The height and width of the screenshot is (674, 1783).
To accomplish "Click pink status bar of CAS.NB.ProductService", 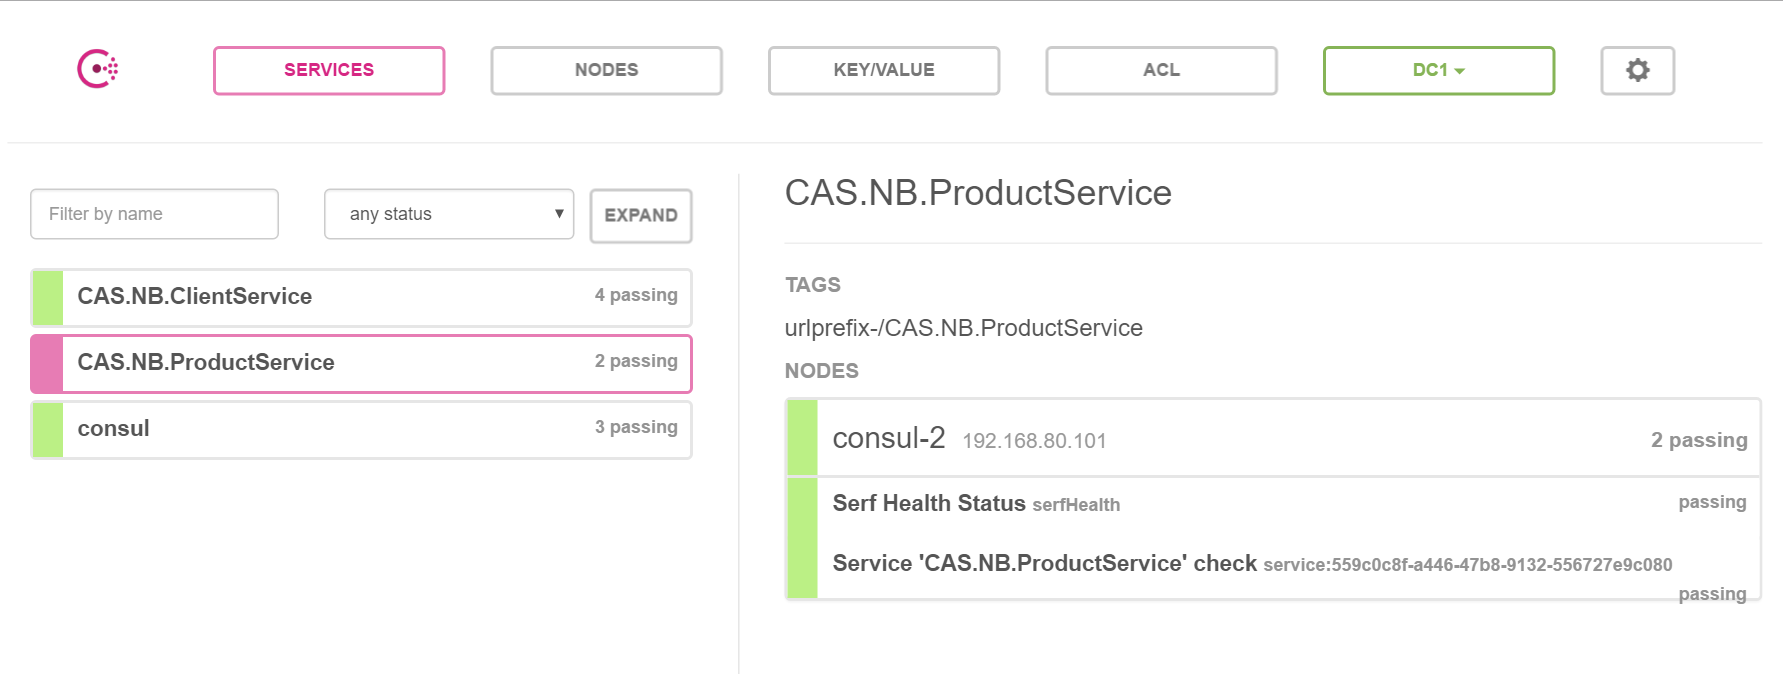I will tap(48, 363).
